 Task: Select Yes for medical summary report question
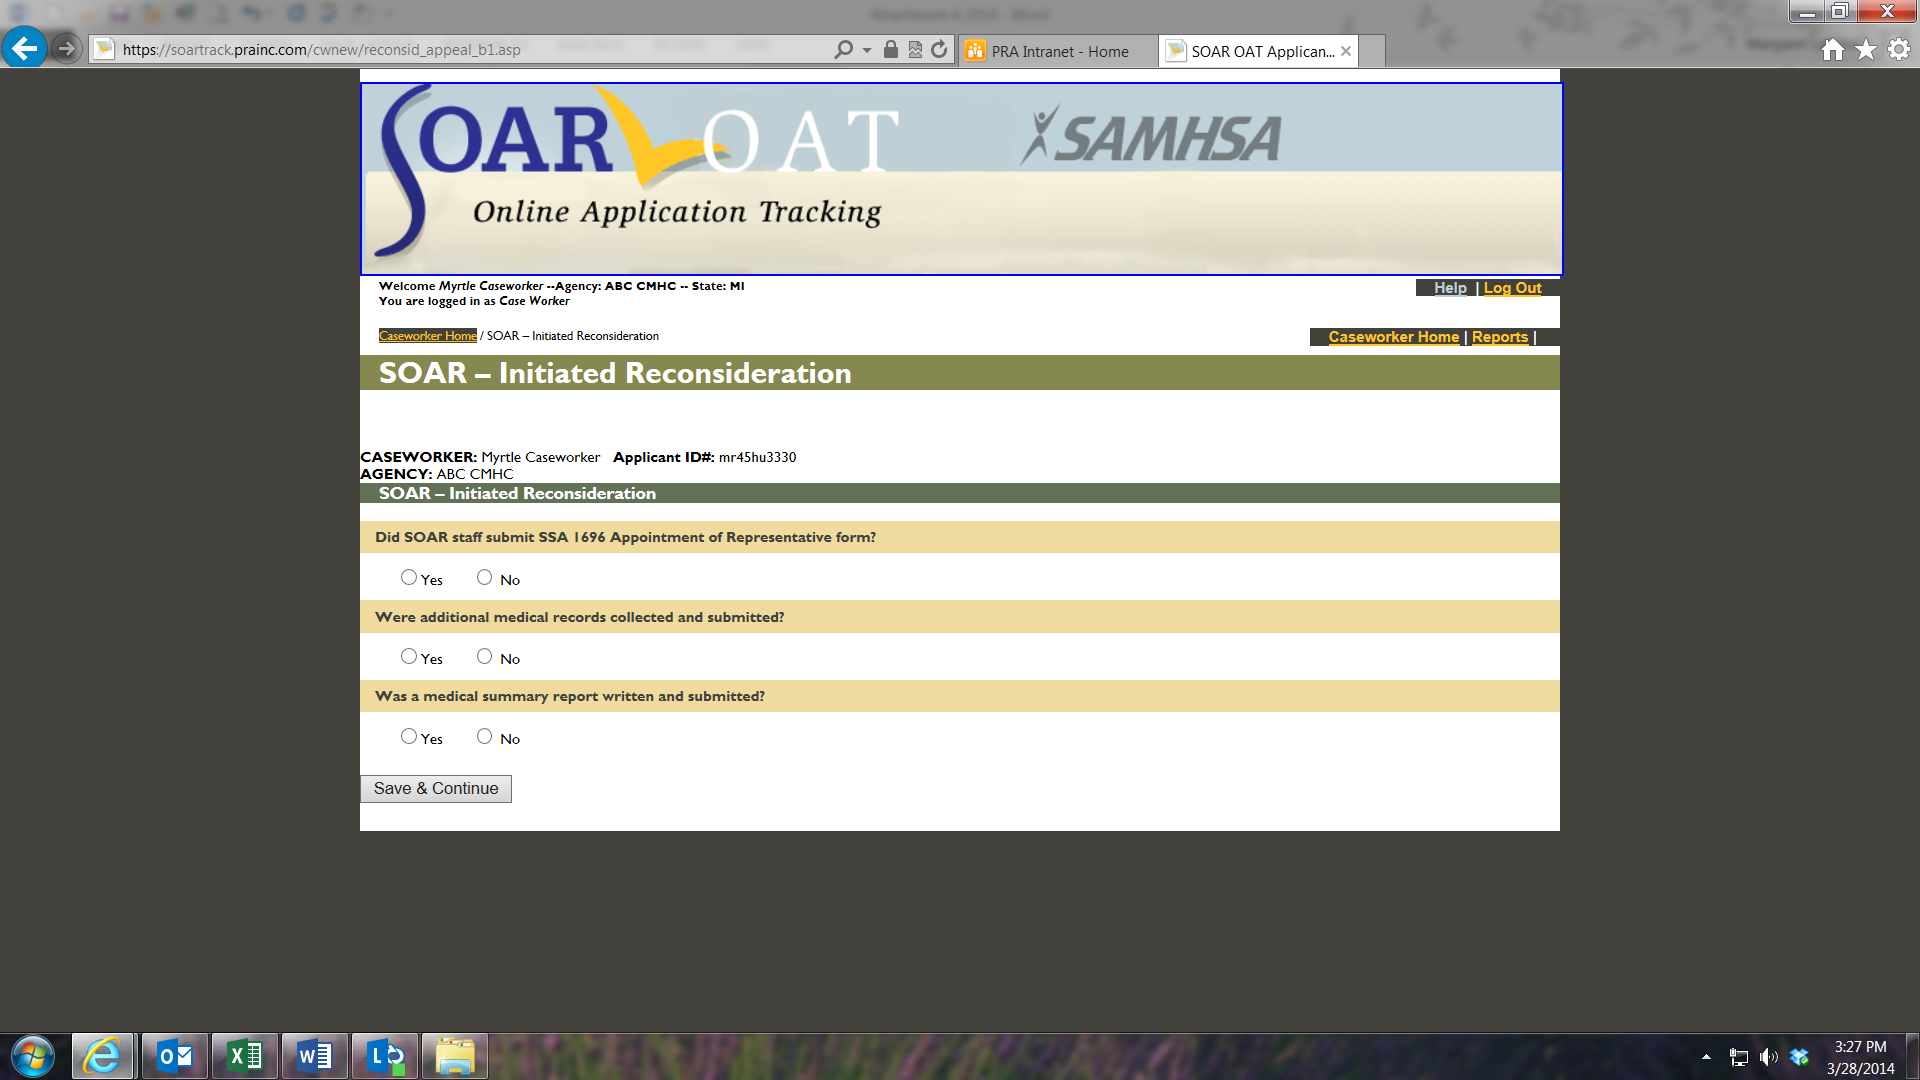coord(409,736)
